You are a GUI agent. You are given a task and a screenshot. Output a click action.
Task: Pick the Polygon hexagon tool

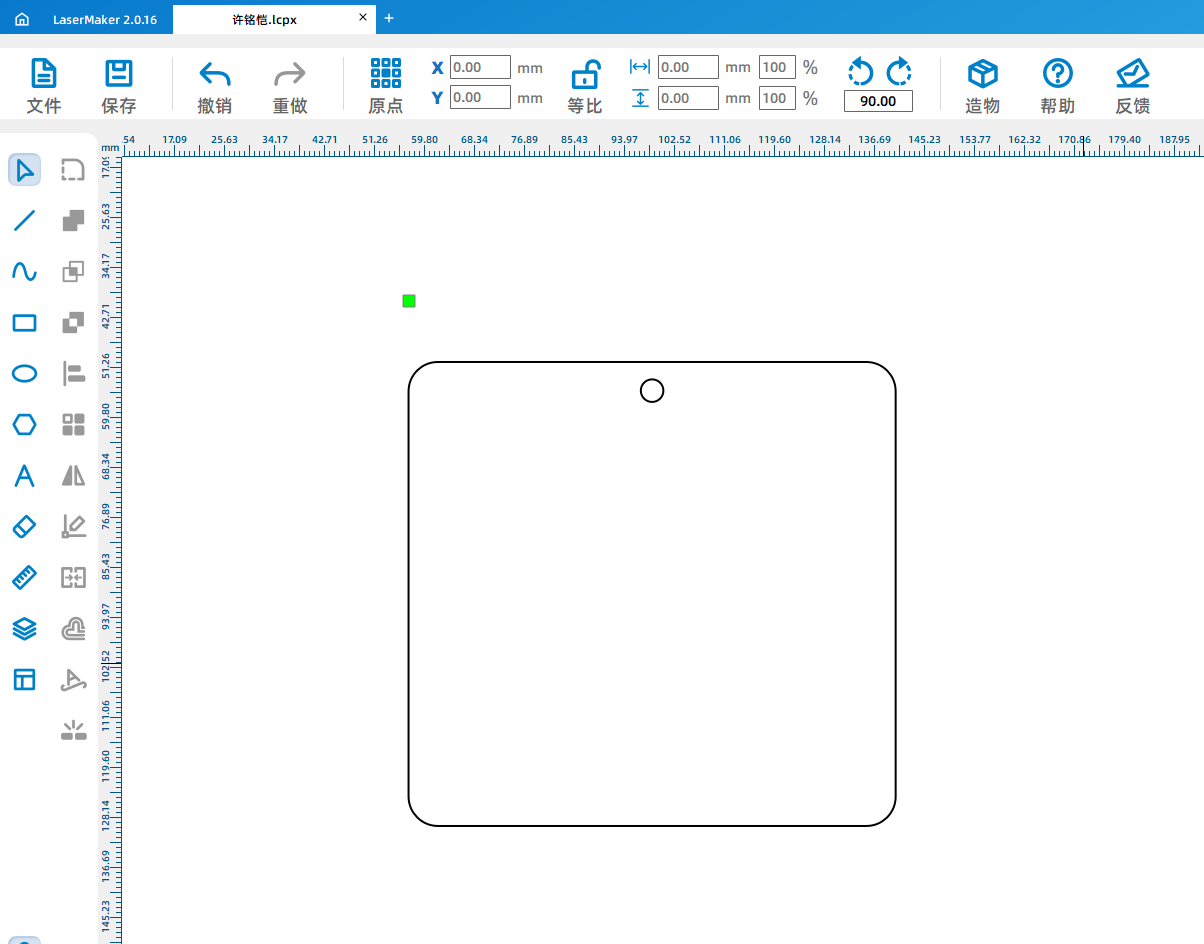pyautogui.click(x=24, y=425)
